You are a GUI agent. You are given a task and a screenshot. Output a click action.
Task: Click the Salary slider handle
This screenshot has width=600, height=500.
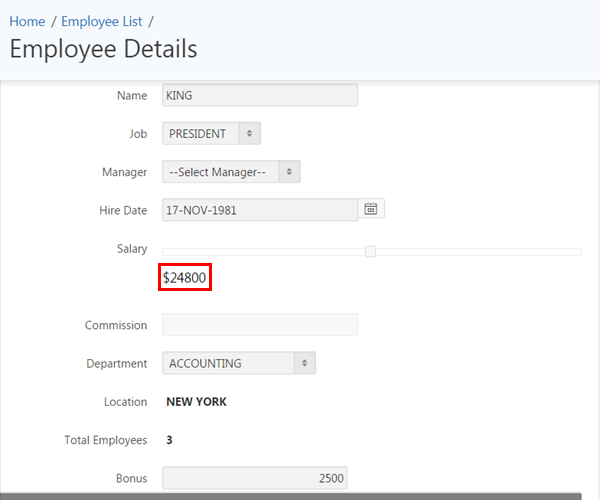(370, 251)
